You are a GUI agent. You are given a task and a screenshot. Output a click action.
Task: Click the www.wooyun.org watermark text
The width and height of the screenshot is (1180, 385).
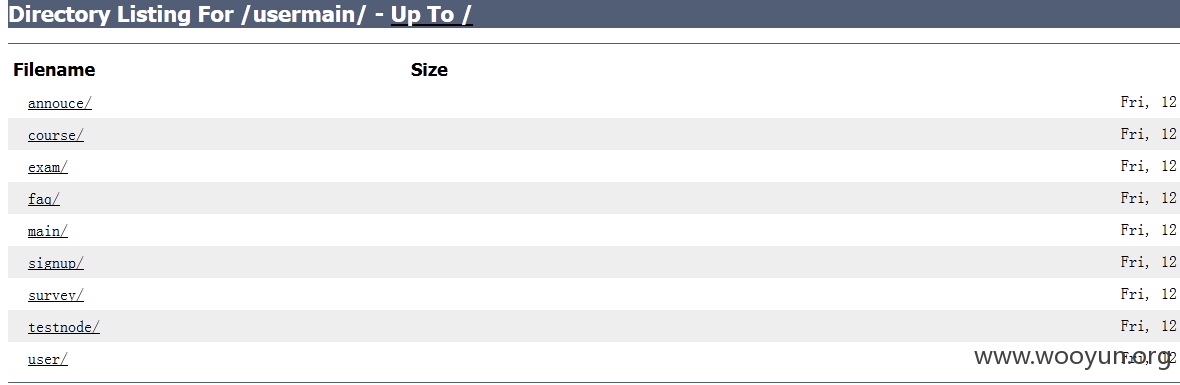click(1072, 356)
